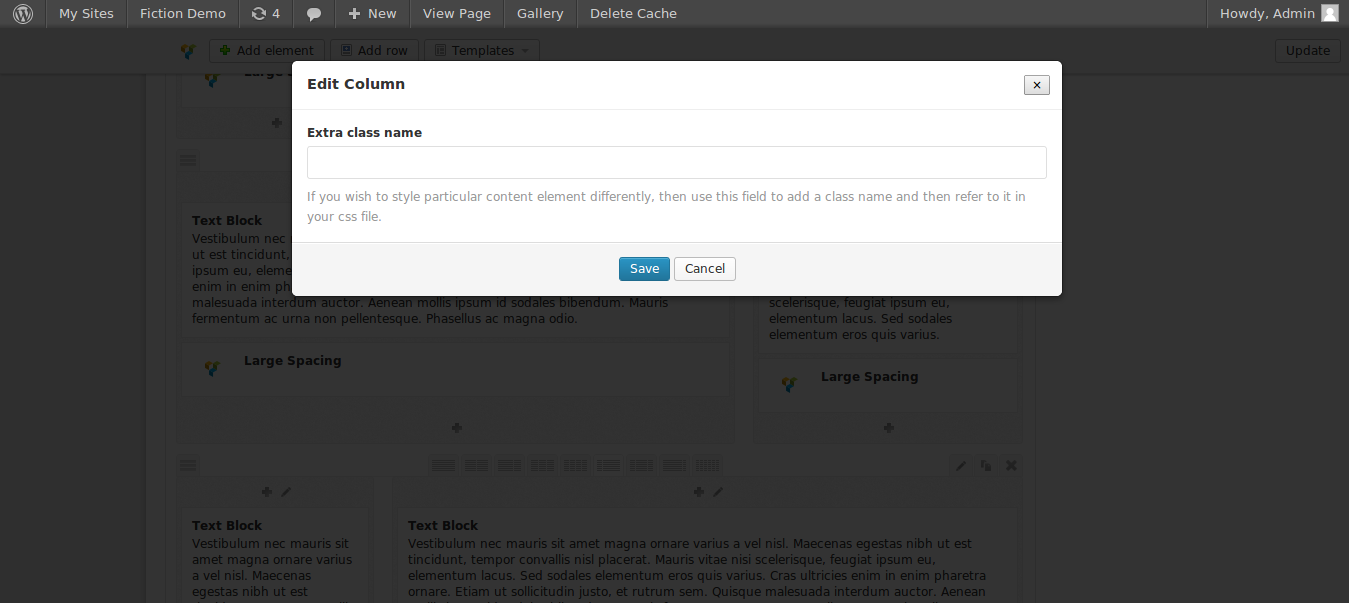
Task: Focus the Extra class name field
Action: pos(677,162)
